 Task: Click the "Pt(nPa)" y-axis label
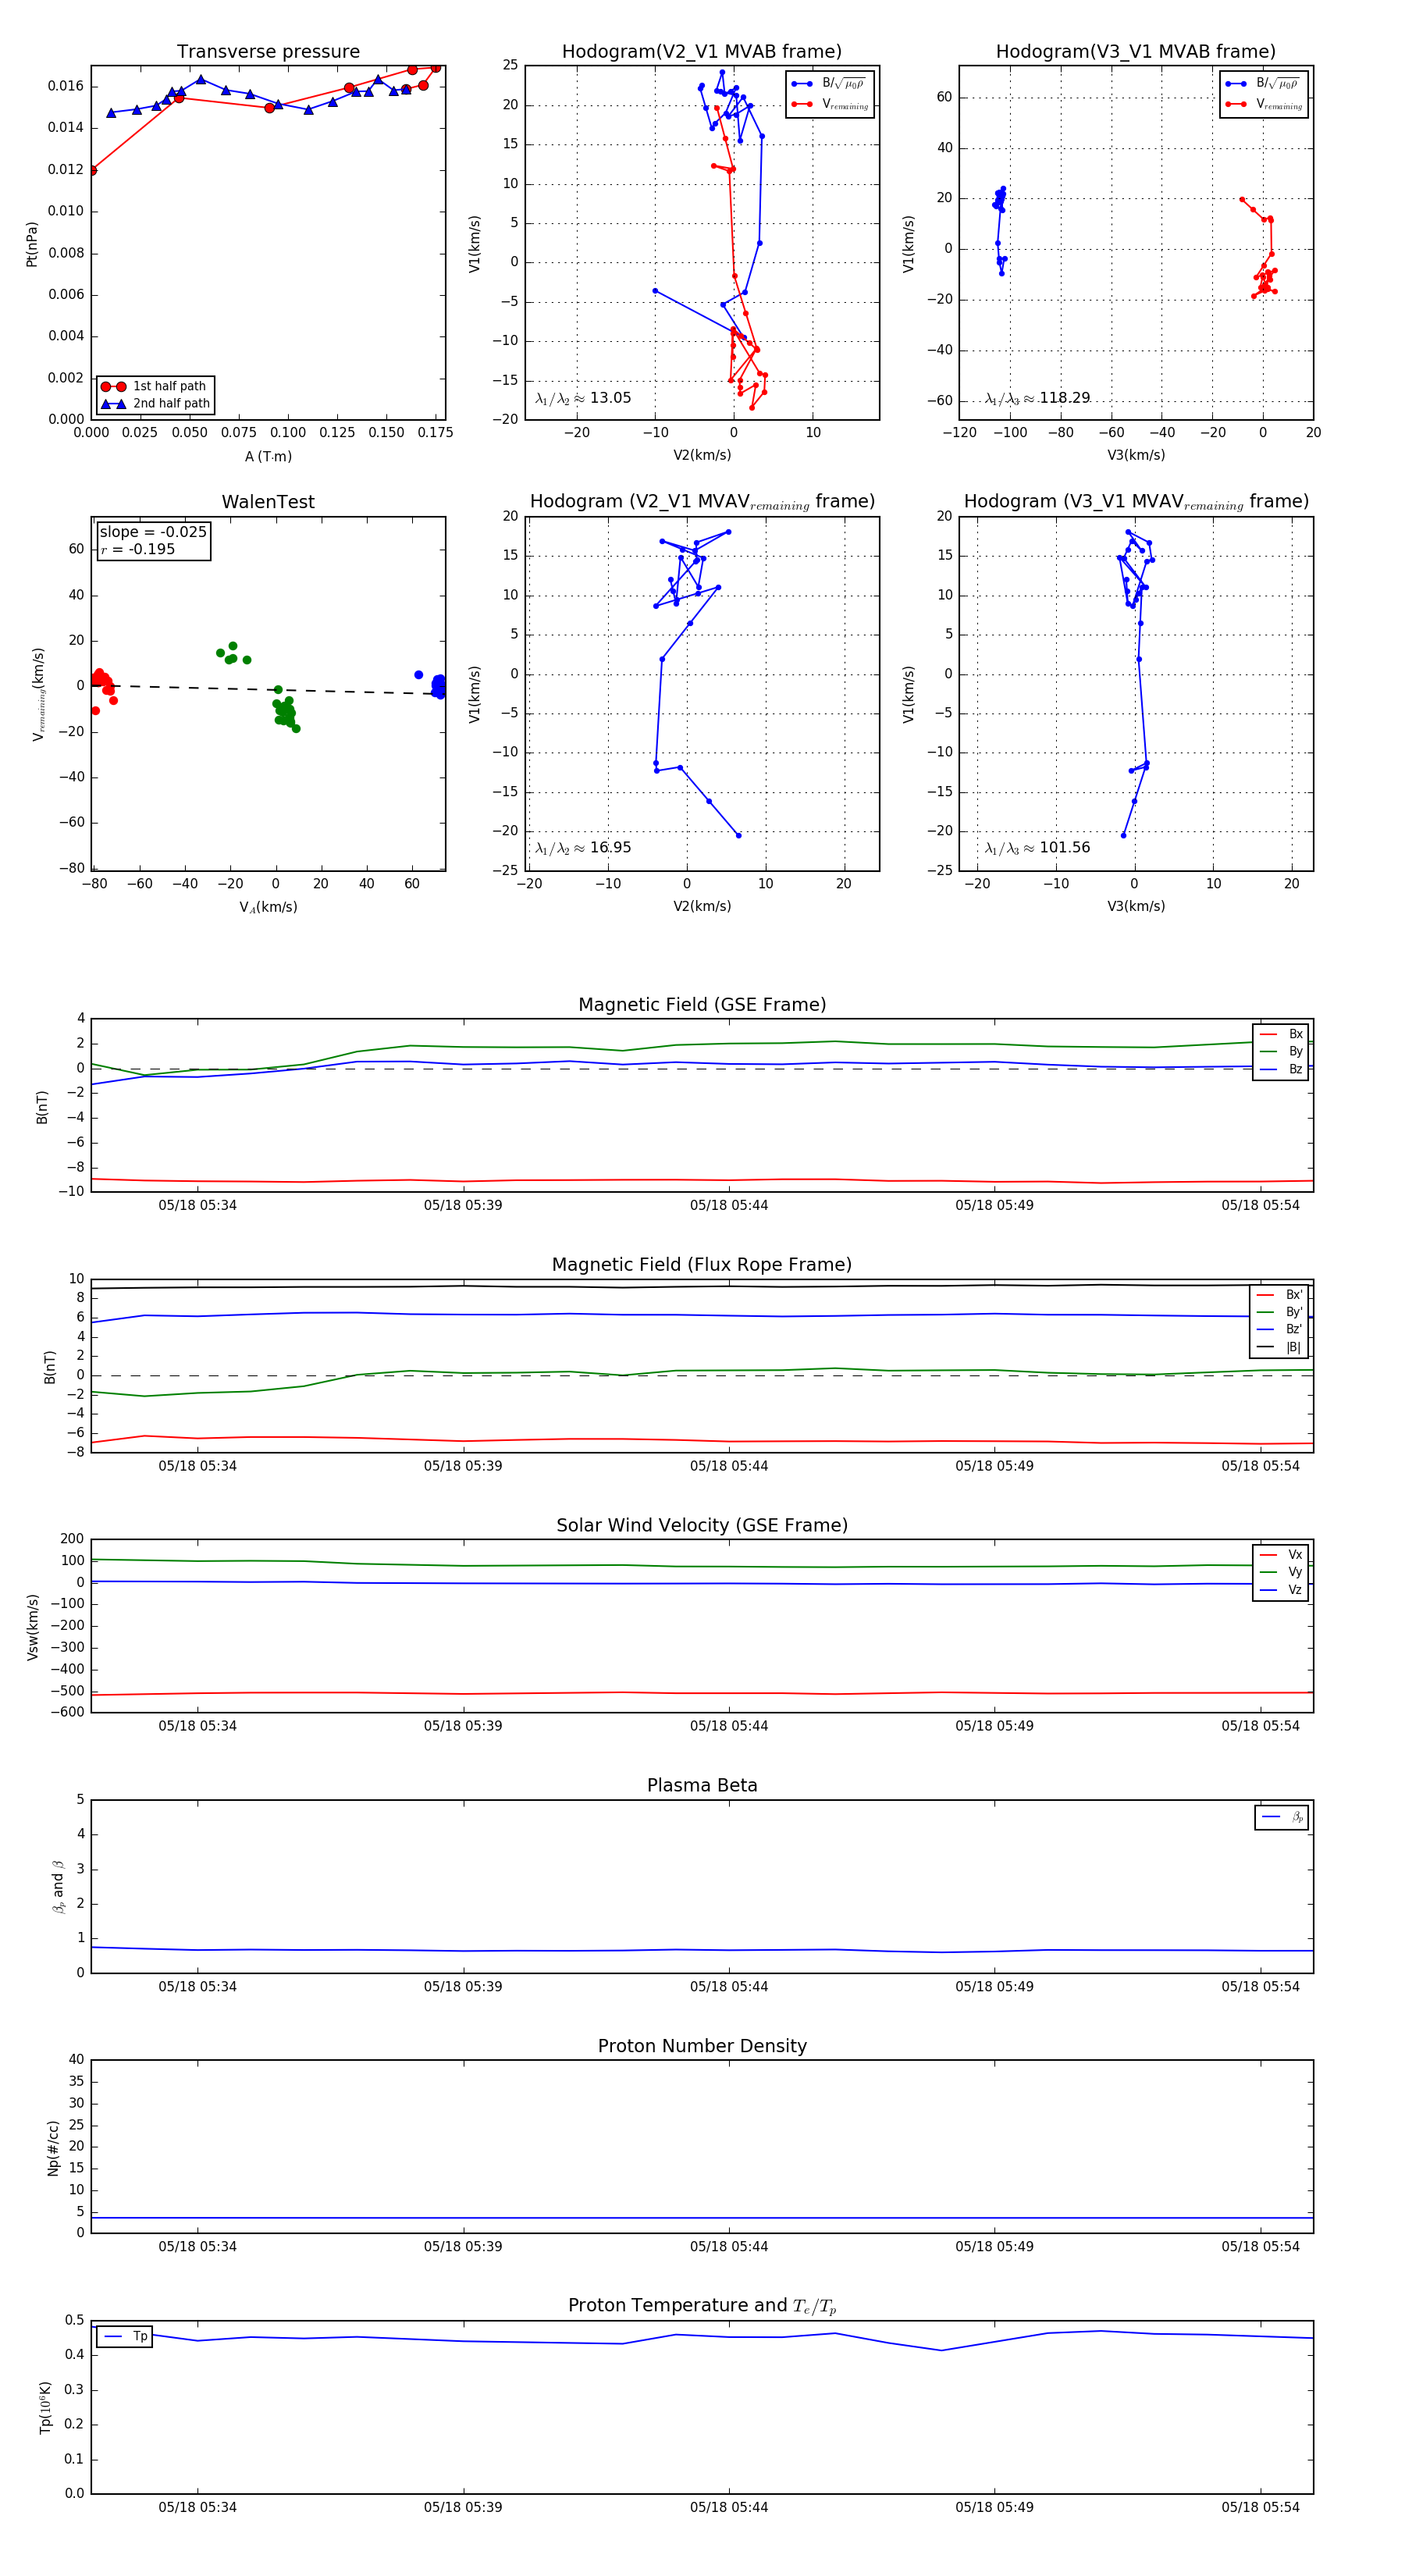pos(31,244)
